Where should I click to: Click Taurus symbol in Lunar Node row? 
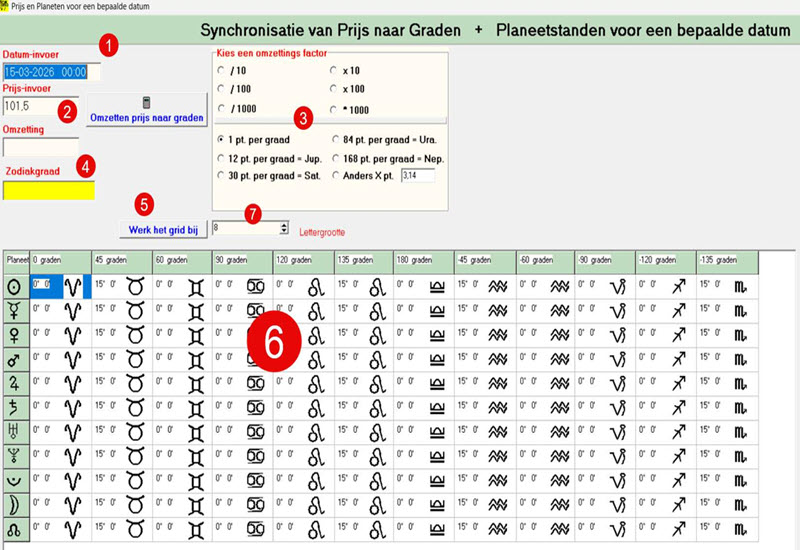(136, 529)
